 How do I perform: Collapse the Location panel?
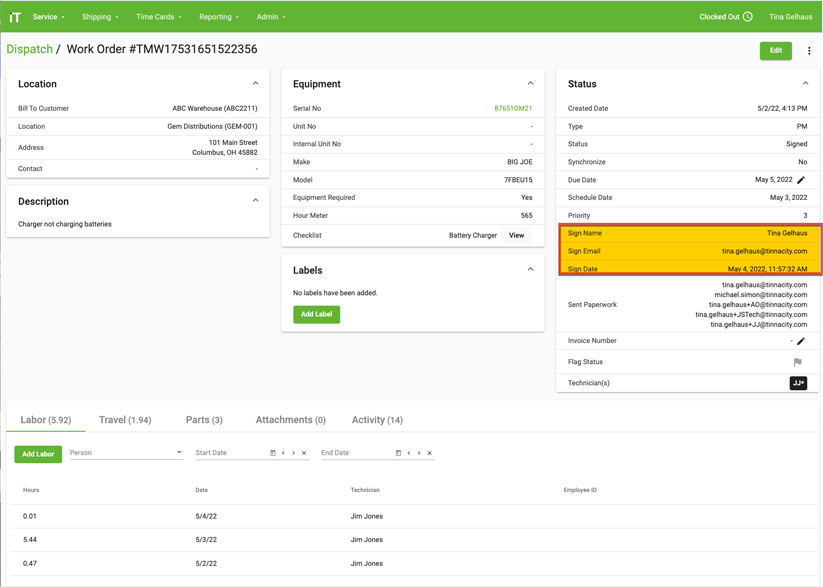tap(255, 84)
